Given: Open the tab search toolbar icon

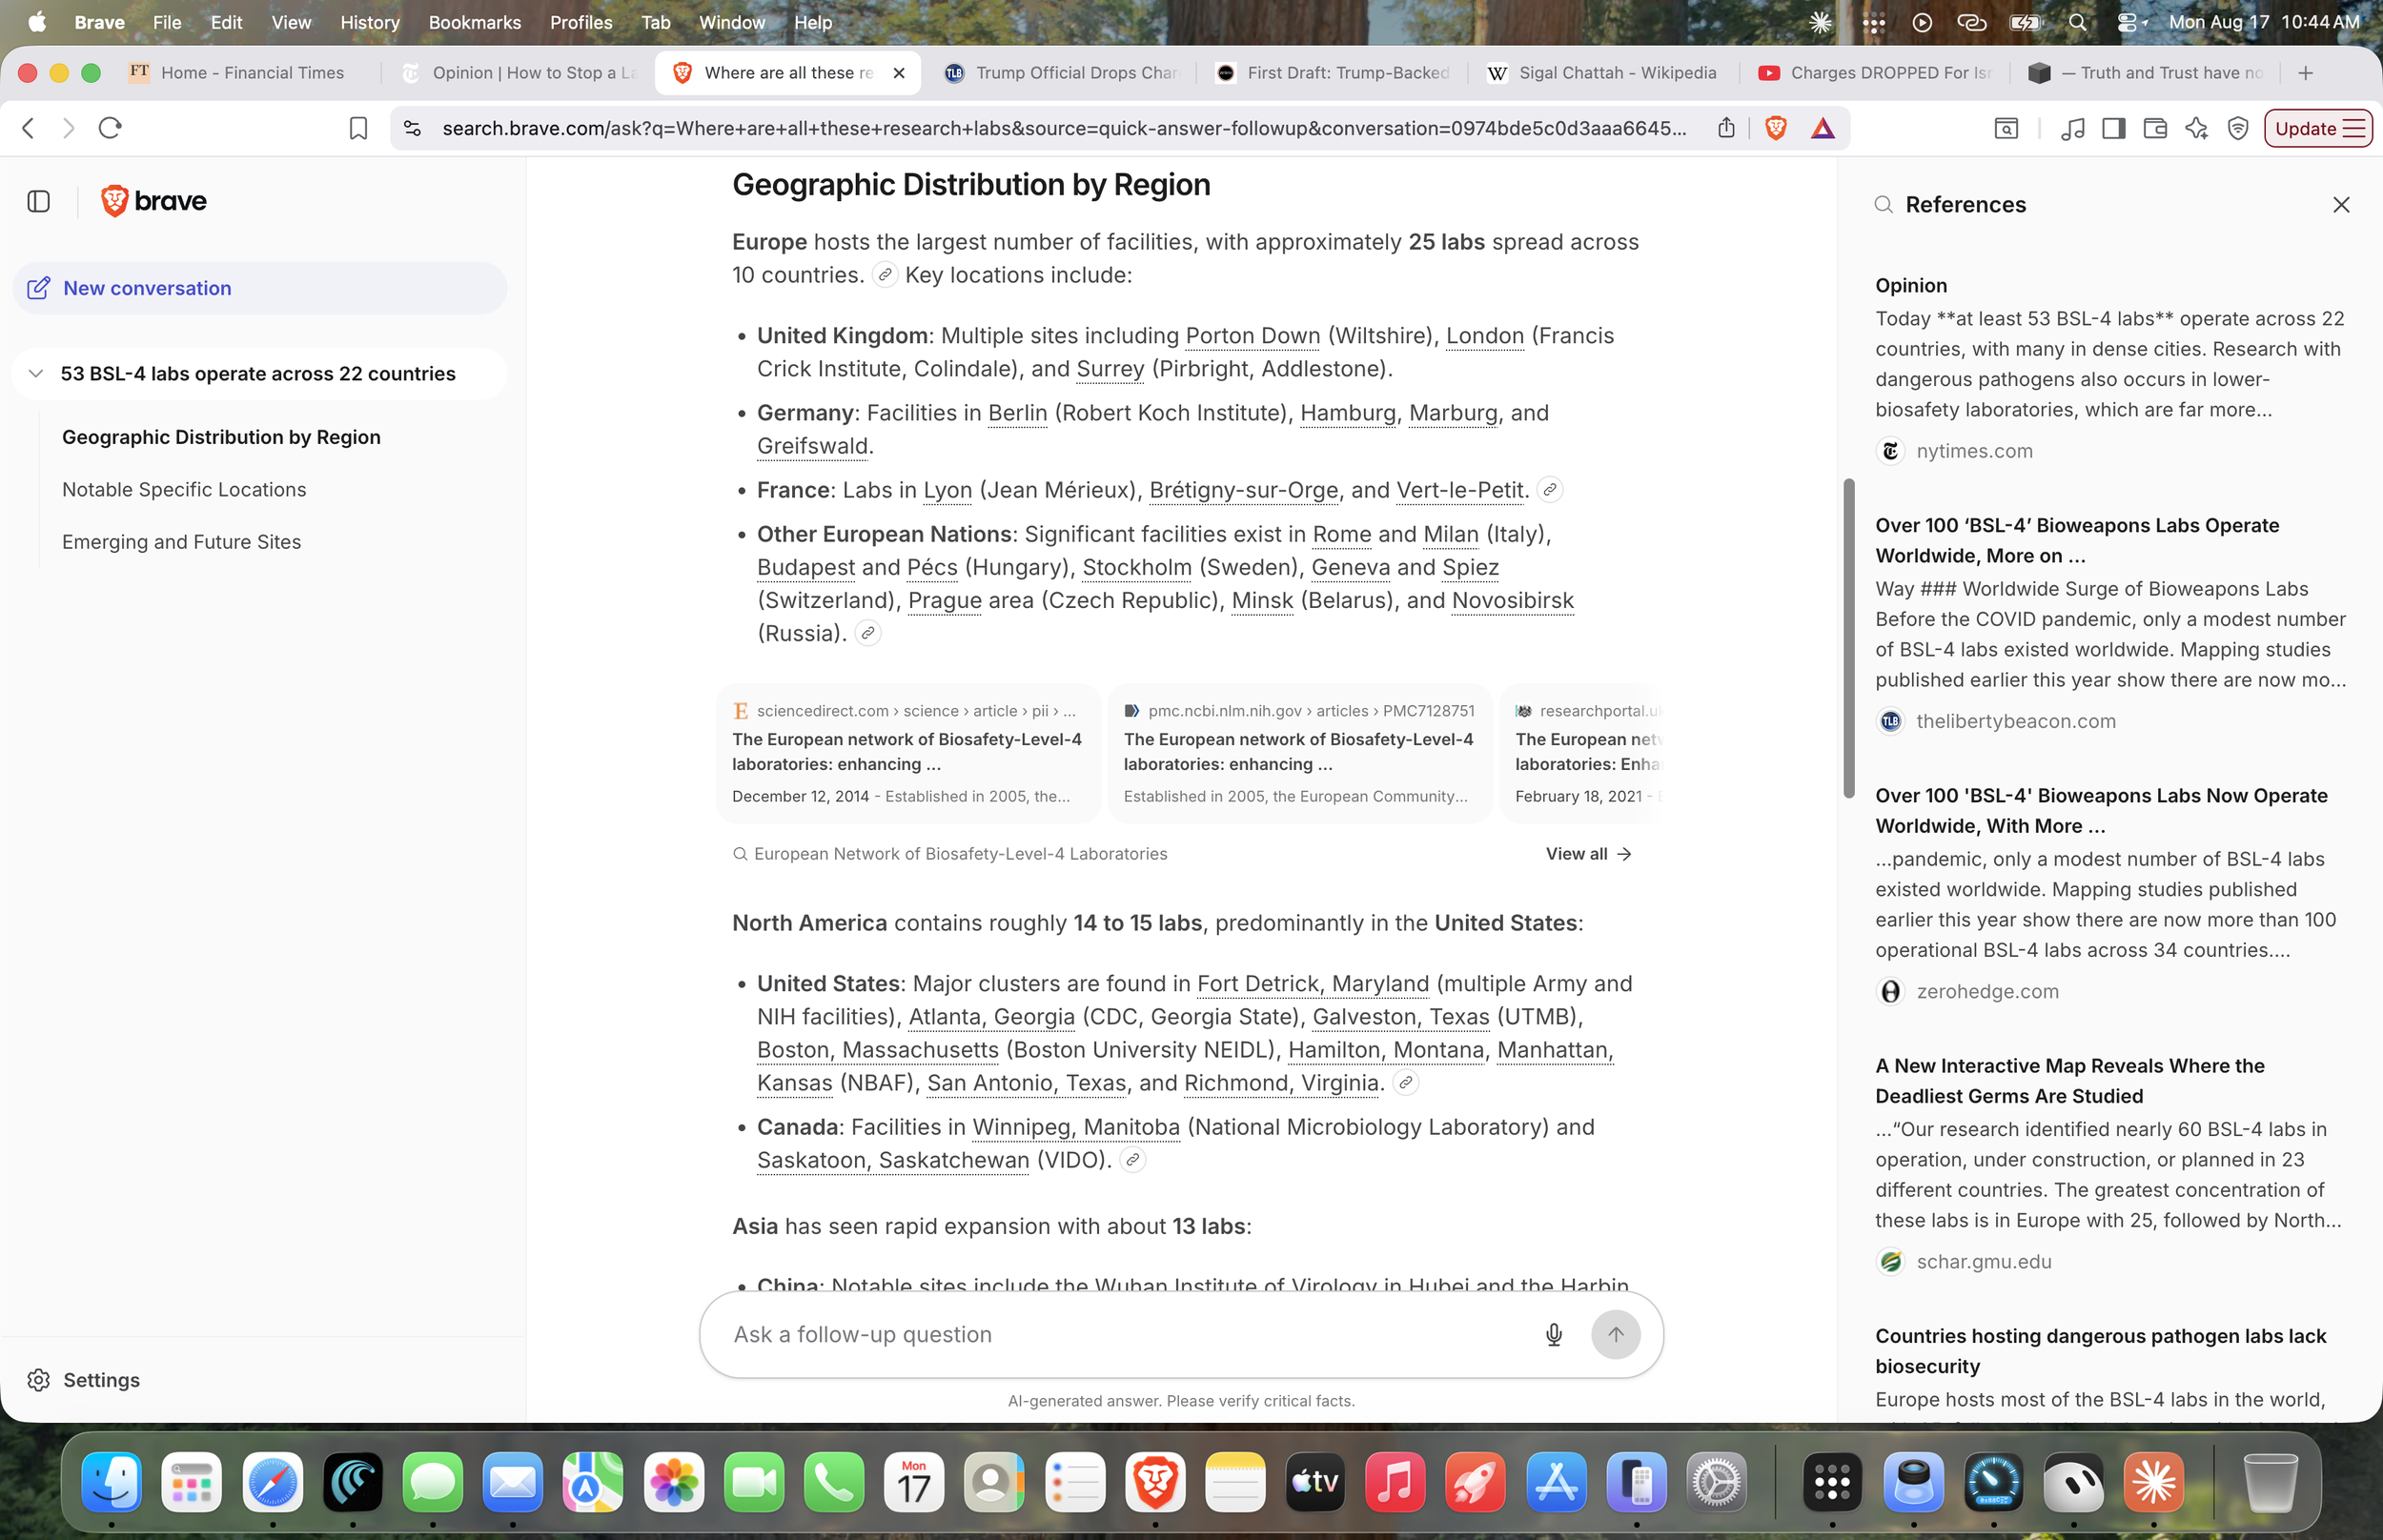Looking at the screenshot, I should (2006, 128).
